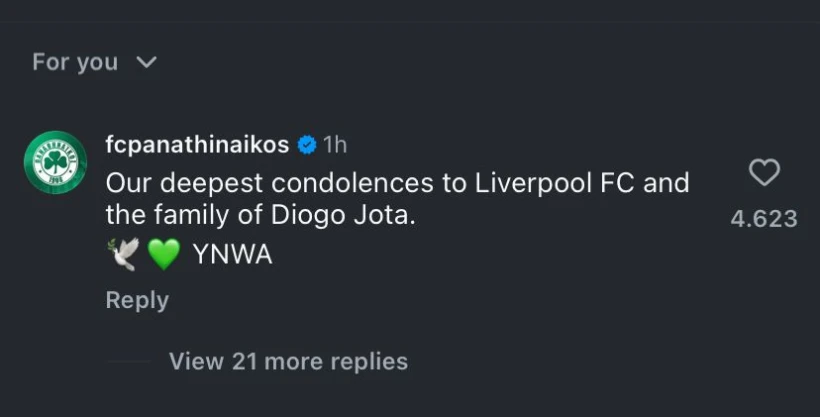Open the fcpanathinaikos username profile
The height and width of the screenshot is (417, 820).
[197, 144]
